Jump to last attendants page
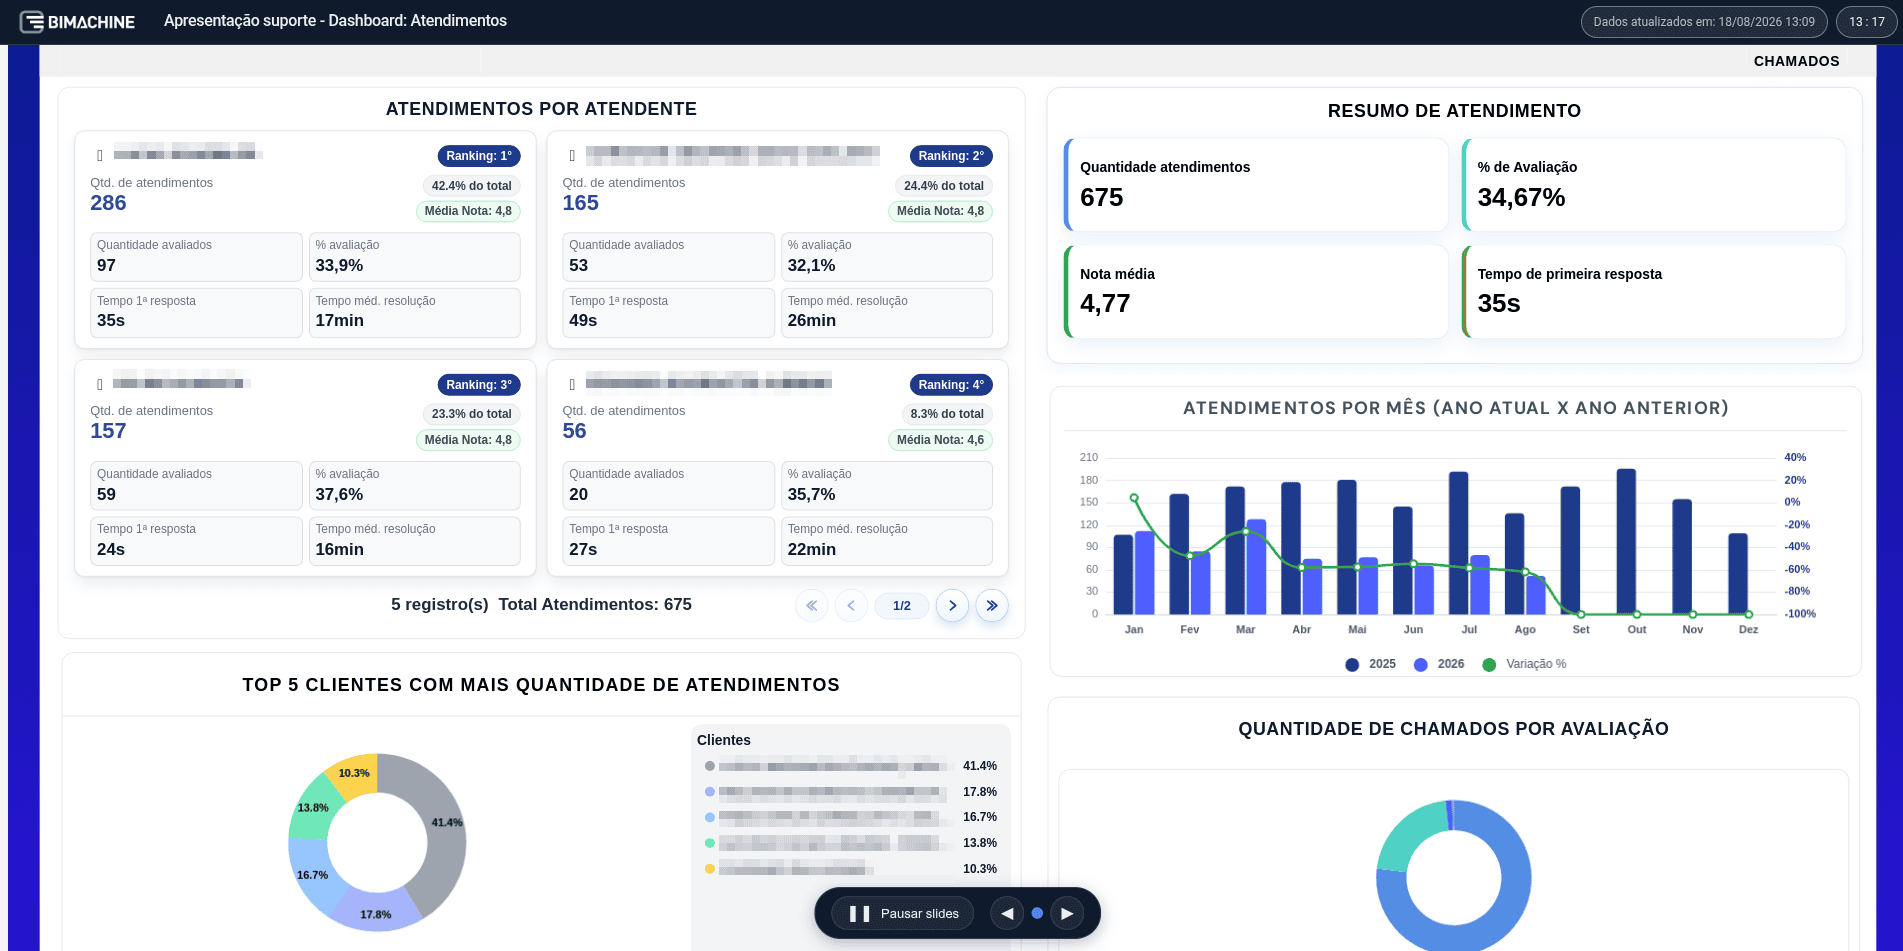1903x951 pixels. (992, 605)
